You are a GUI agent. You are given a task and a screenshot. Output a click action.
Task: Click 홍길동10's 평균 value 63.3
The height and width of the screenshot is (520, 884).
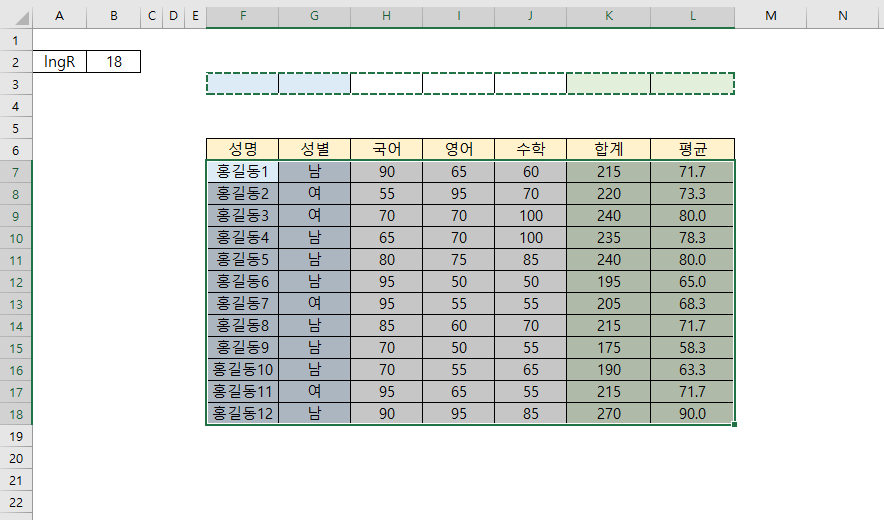coord(692,369)
